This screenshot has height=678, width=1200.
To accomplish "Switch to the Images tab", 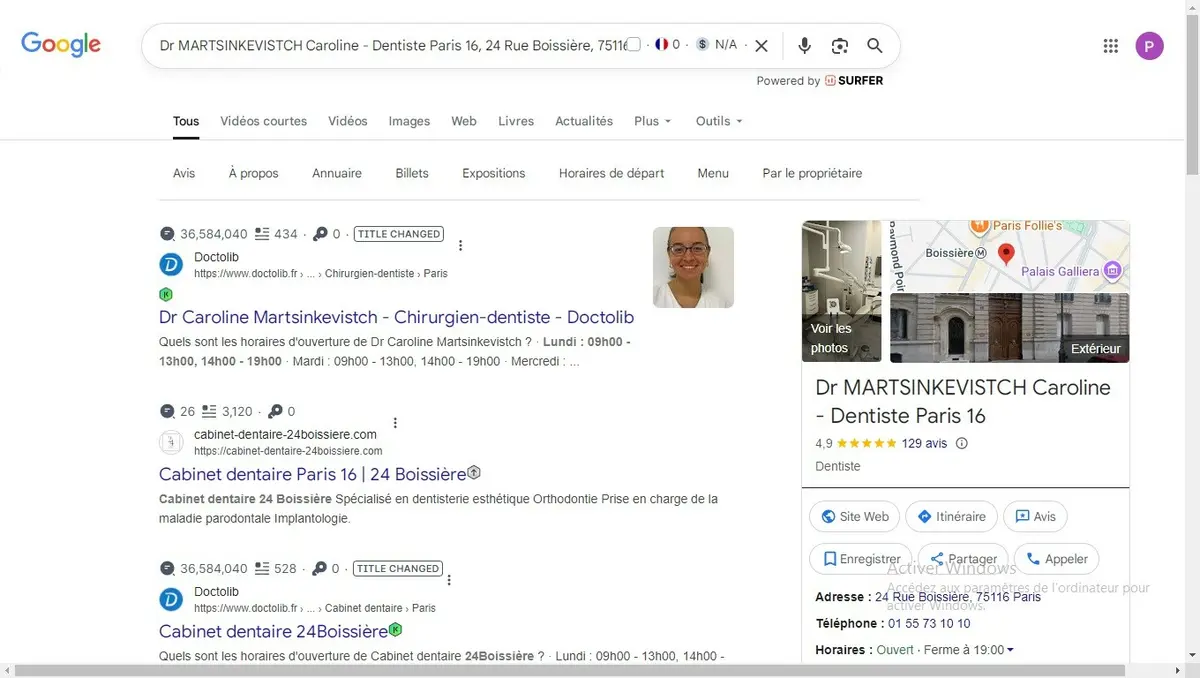I will 409,121.
